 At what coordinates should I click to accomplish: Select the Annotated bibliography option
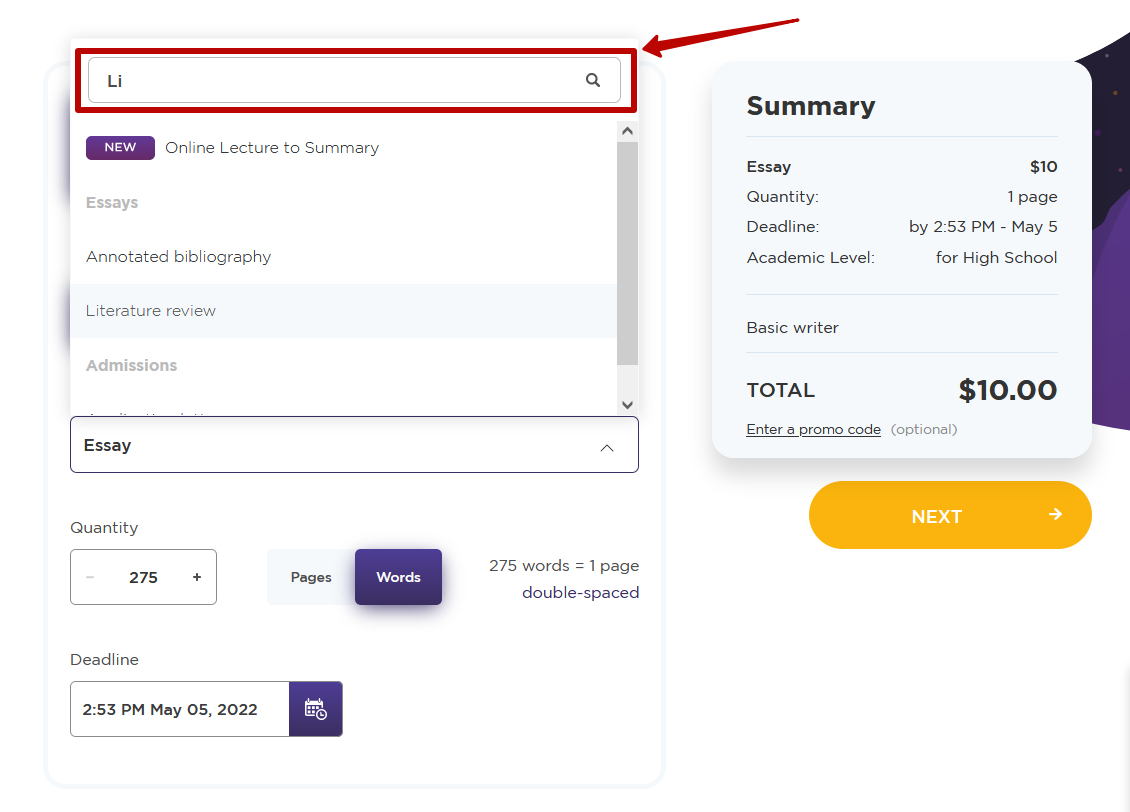(178, 257)
